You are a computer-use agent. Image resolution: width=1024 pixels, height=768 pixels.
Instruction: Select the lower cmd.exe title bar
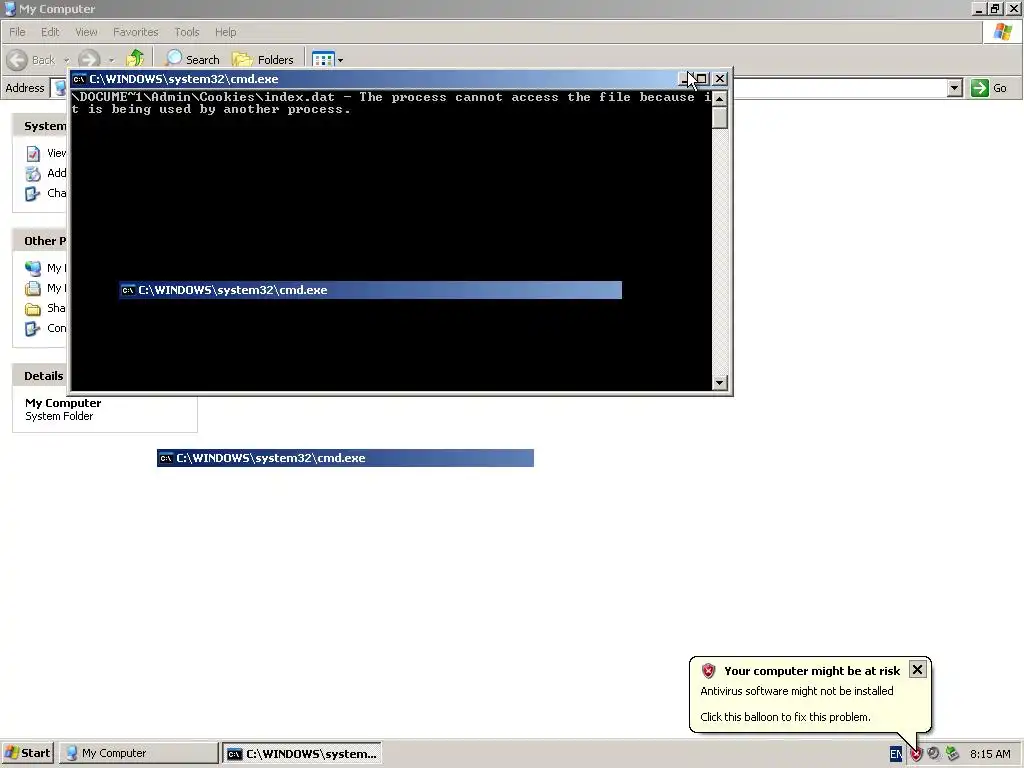click(x=345, y=458)
